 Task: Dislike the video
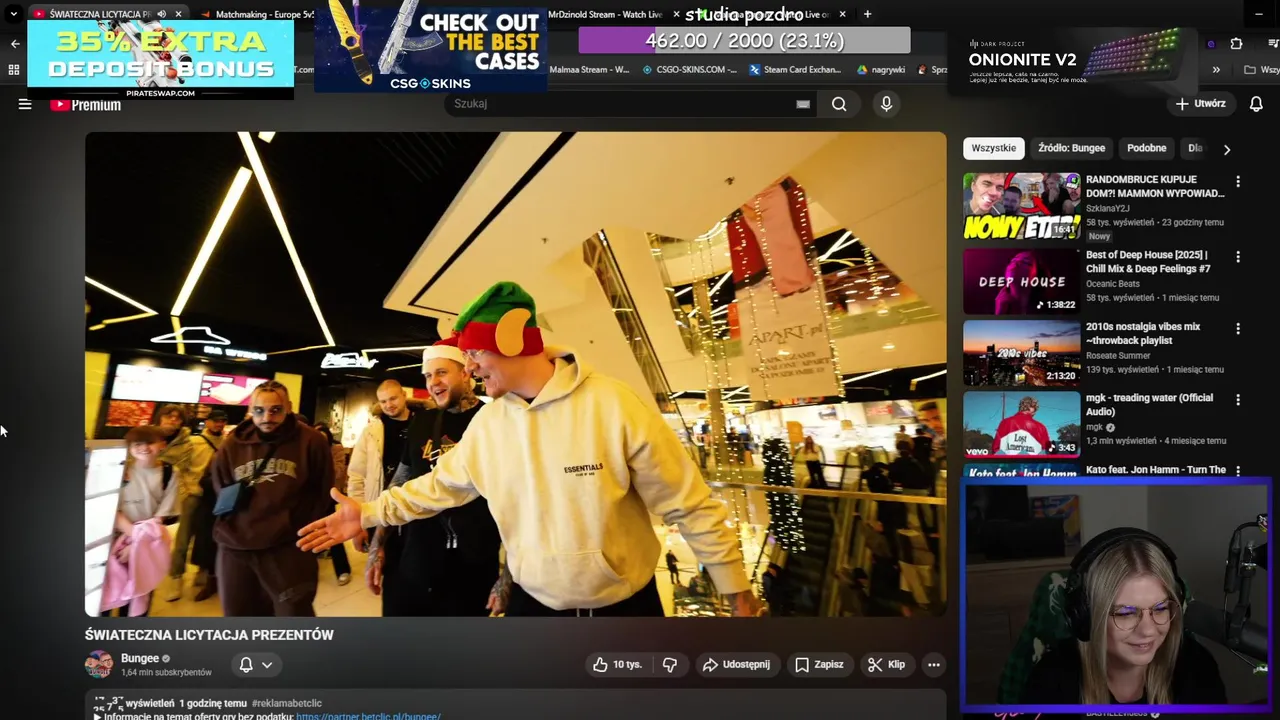[x=670, y=665]
